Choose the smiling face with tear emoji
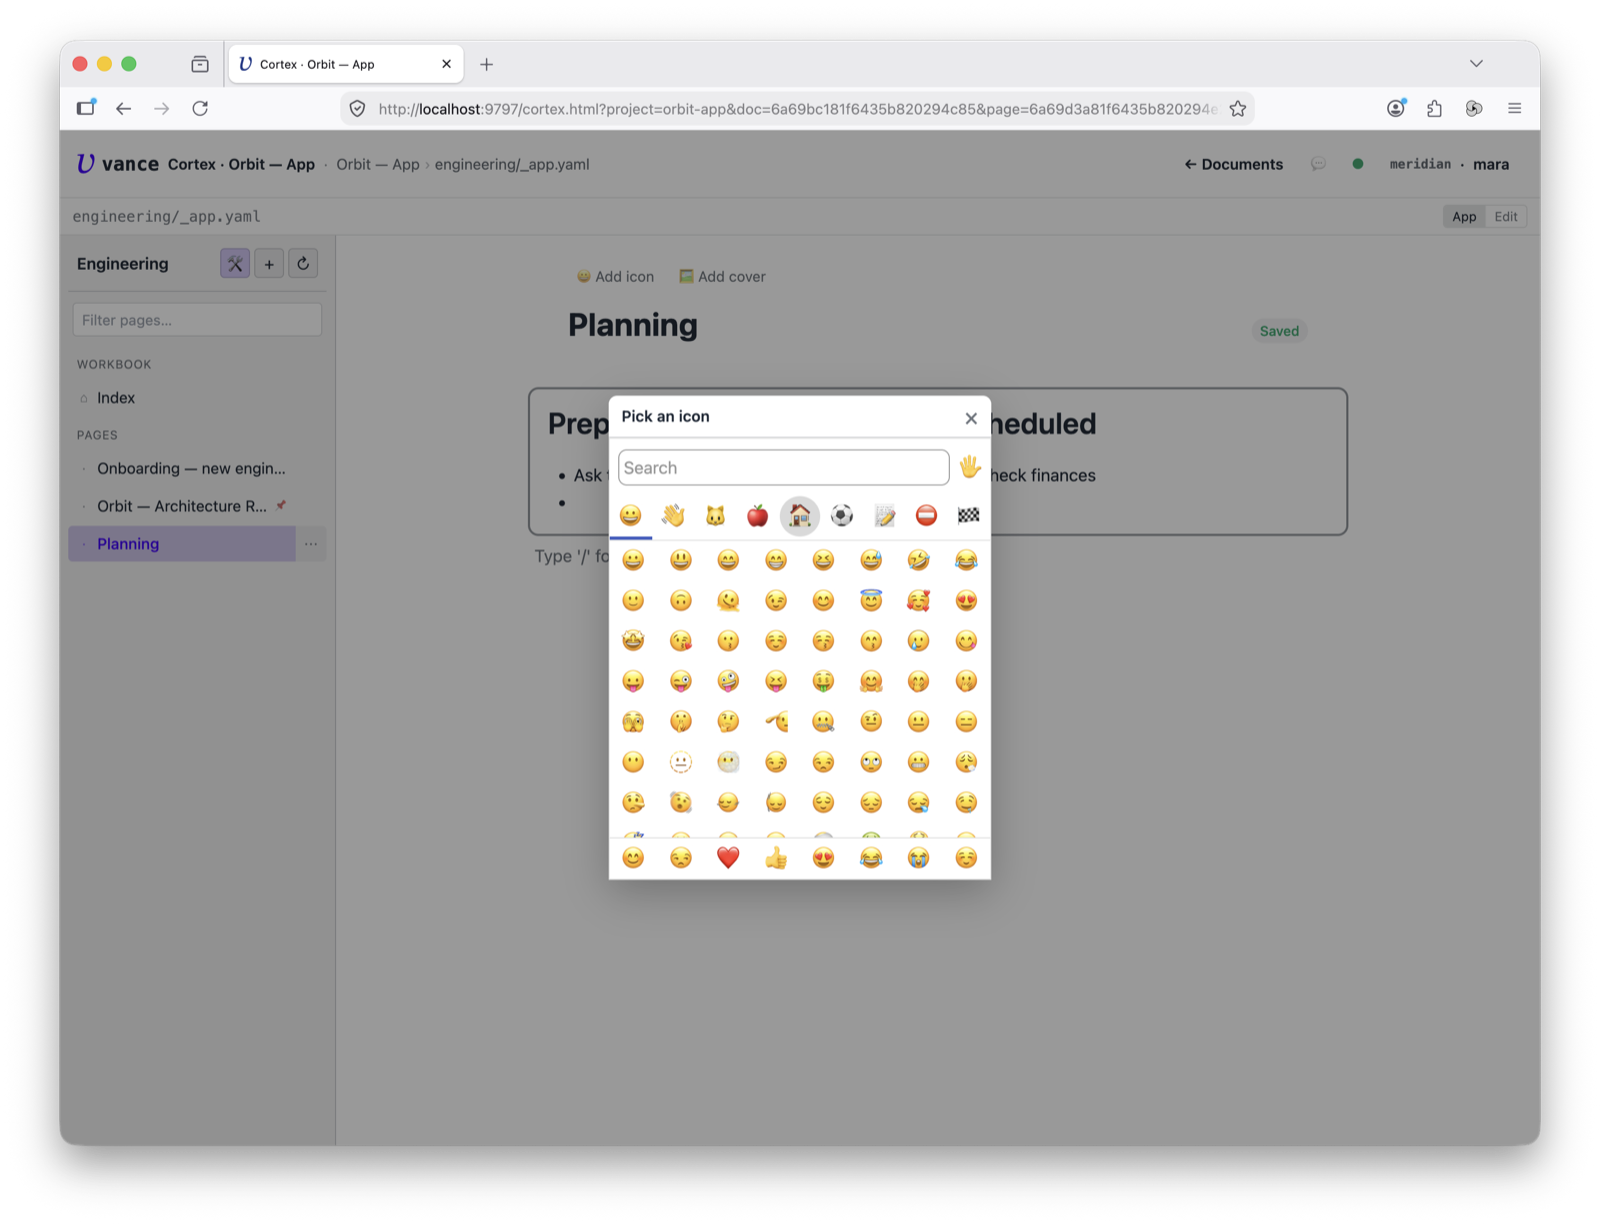The width and height of the screenshot is (1600, 1224). 918,641
